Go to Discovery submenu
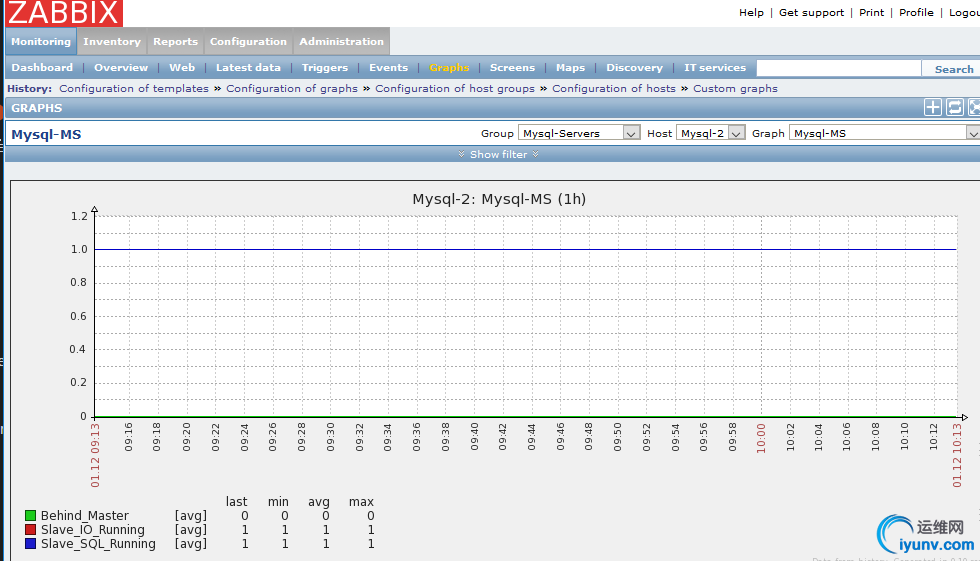Screen dimensions: 980x561 pyautogui.click(x=634, y=67)
